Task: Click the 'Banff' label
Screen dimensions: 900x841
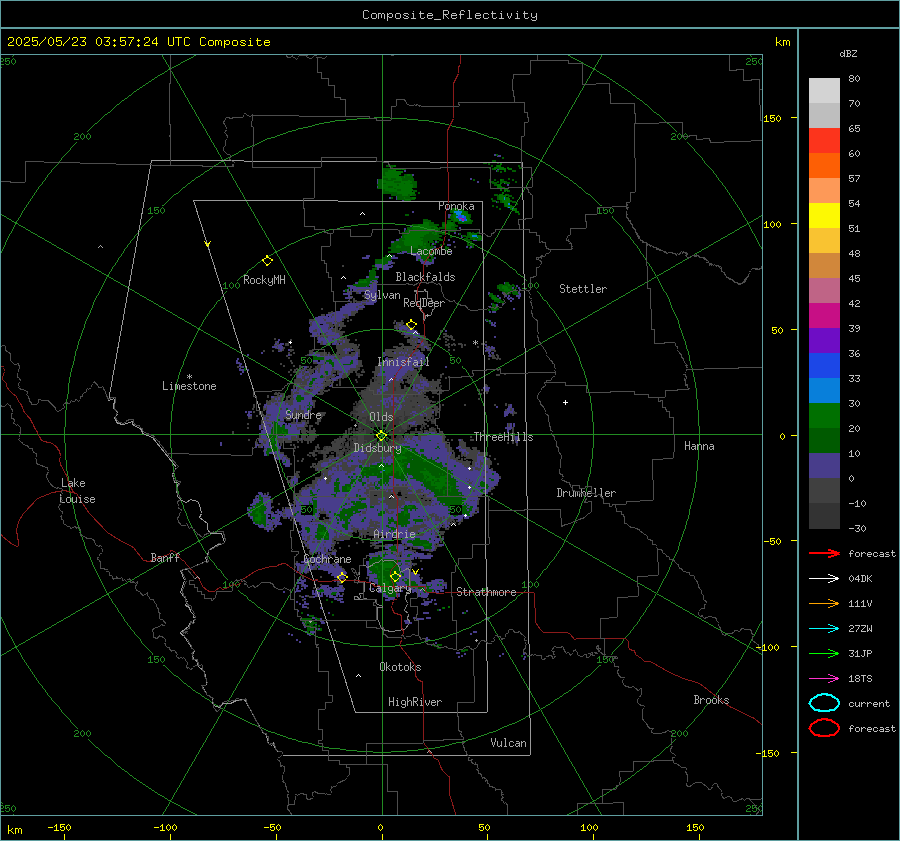Action: (x=165, y=557)
